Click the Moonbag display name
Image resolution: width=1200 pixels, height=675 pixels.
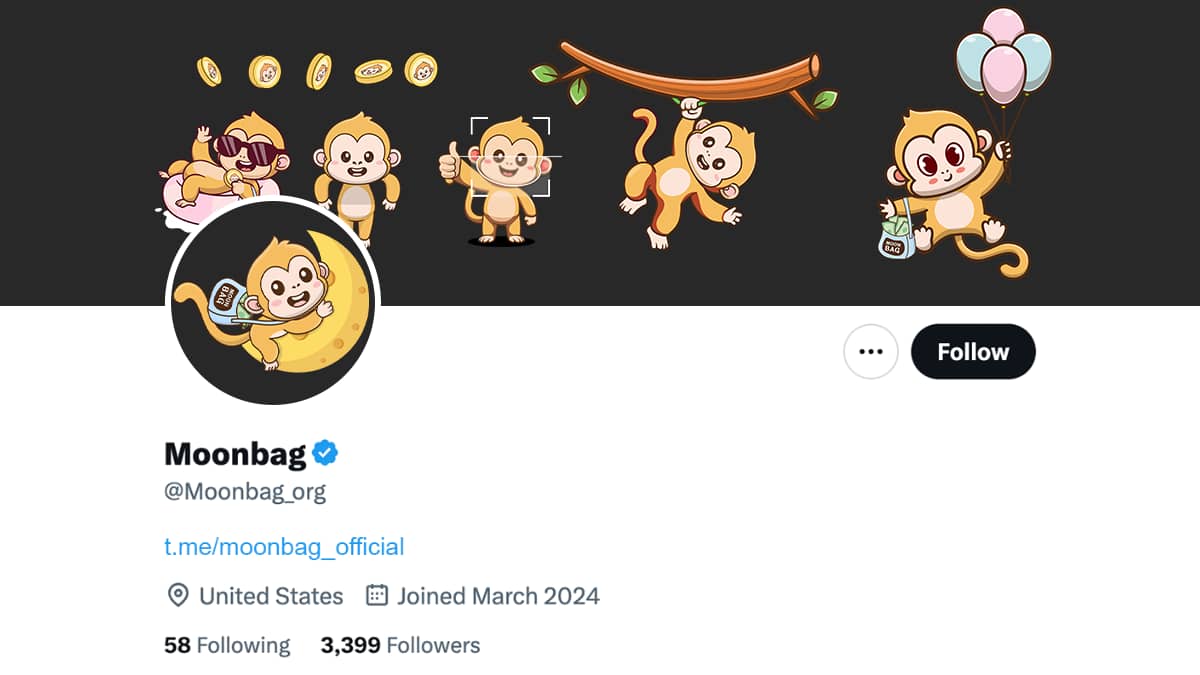pyautogui.click(x=235, y=454)
